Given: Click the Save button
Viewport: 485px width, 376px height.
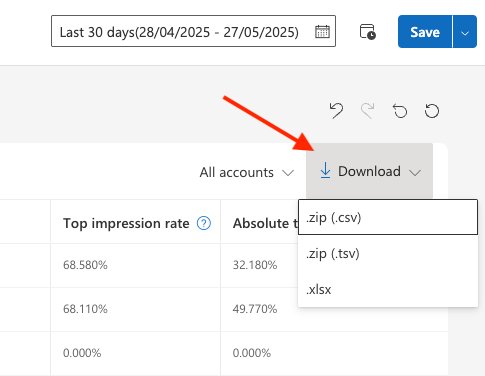Looking at the screenshot, I should (425, 32).
